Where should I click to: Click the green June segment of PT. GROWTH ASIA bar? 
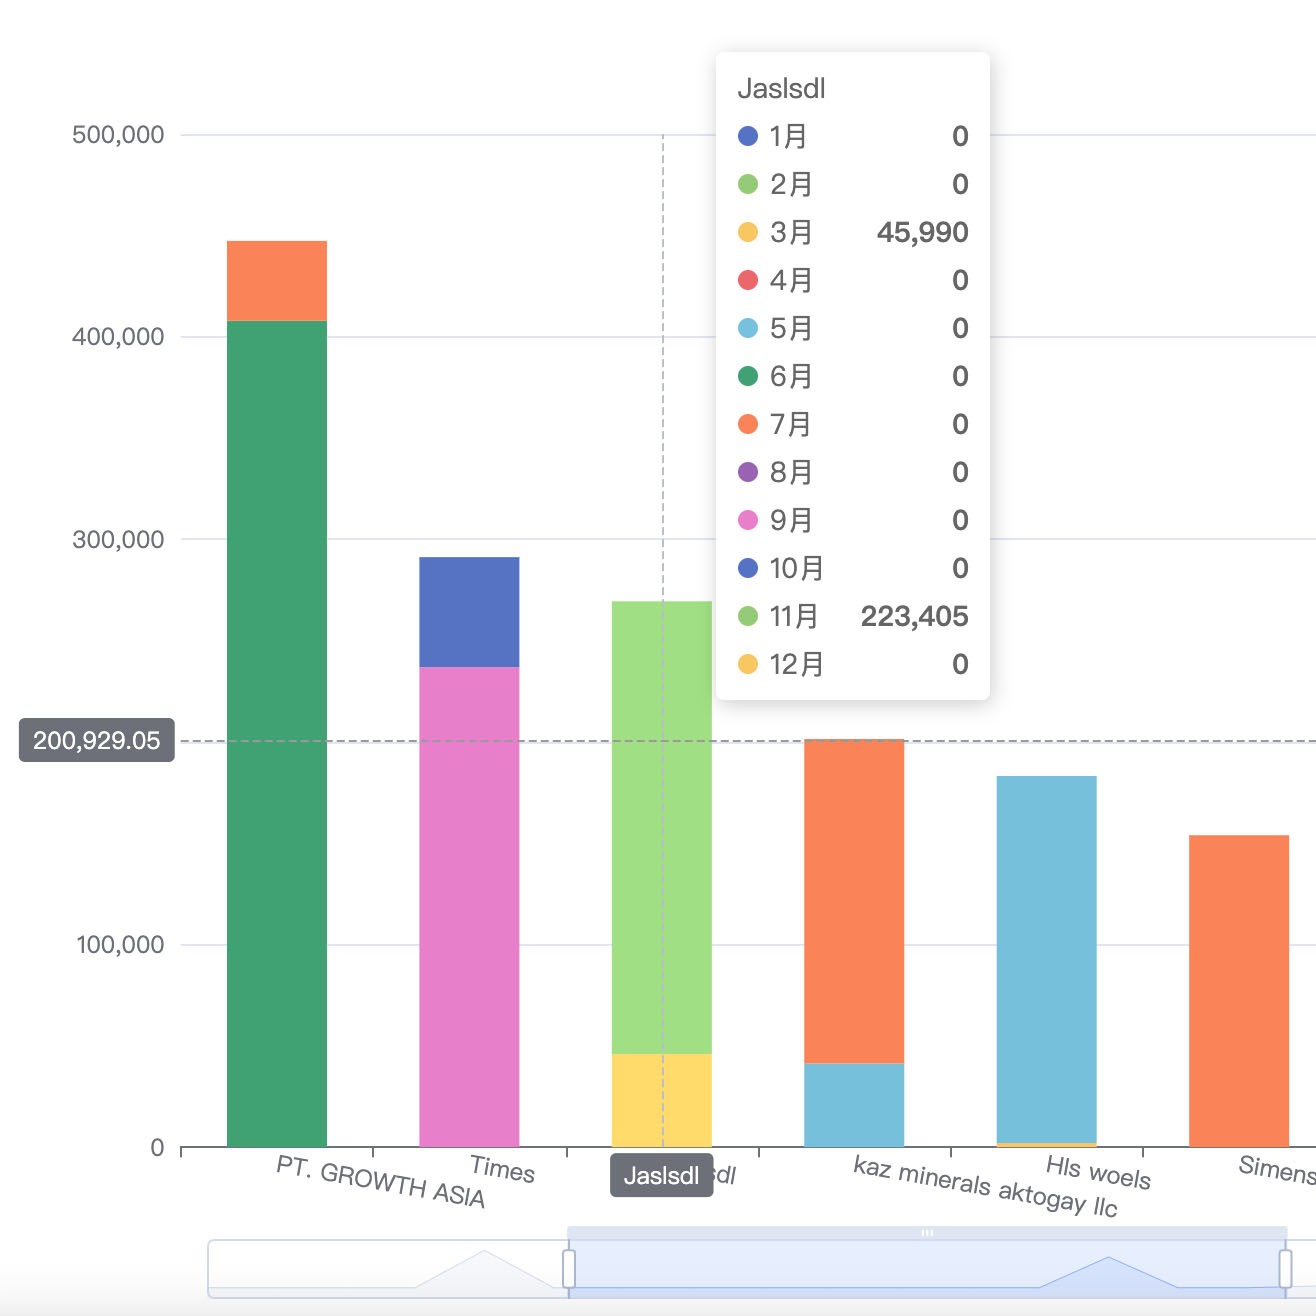(277, 733)
